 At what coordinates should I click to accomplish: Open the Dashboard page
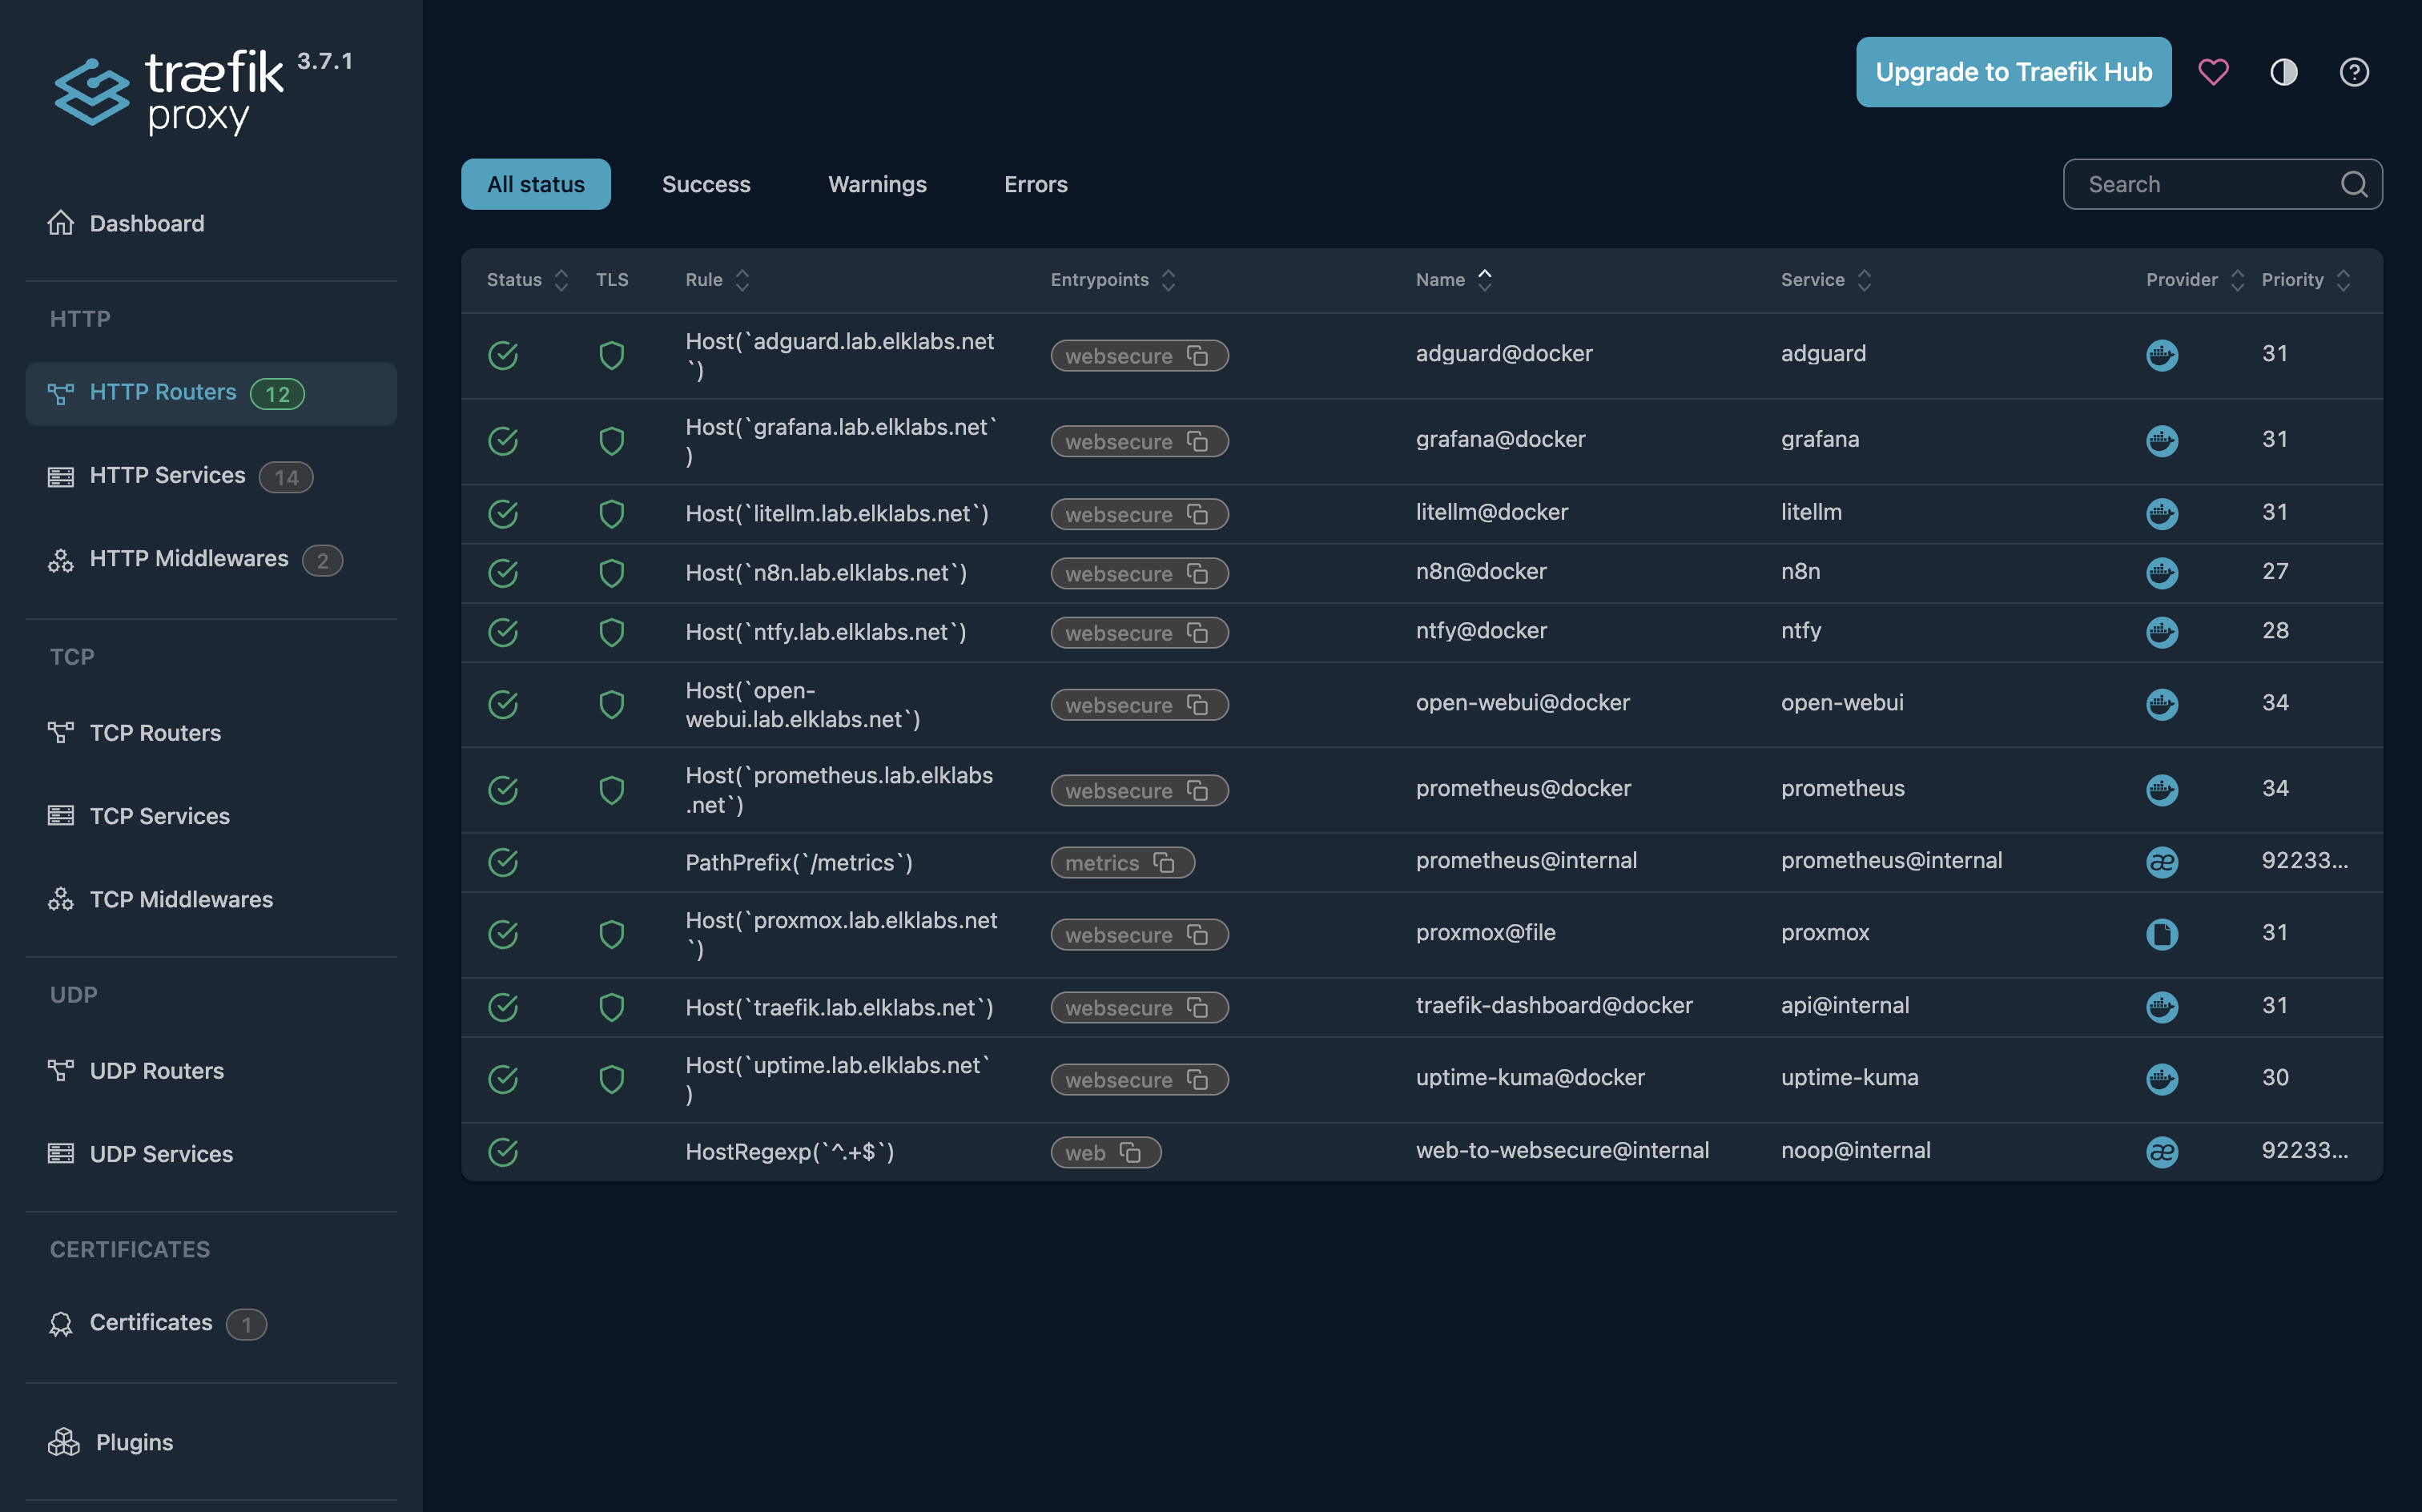(x=211, y=223)
